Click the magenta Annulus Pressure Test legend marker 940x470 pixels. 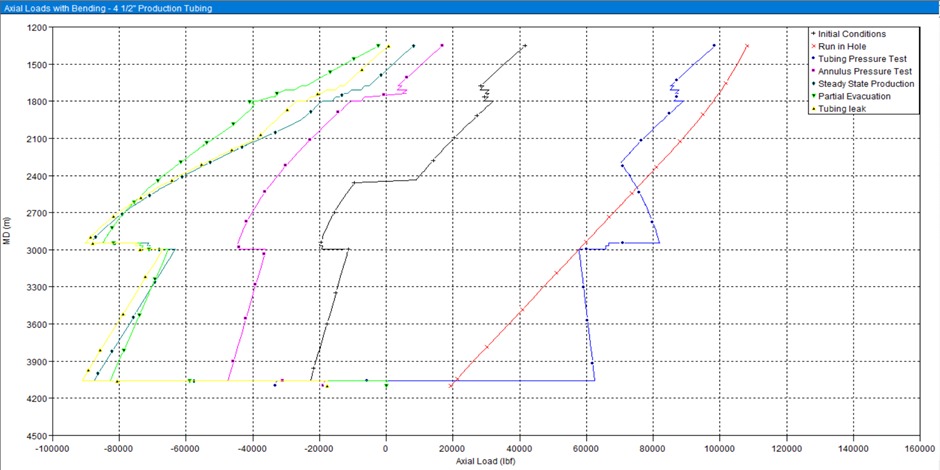click(812, 72)
